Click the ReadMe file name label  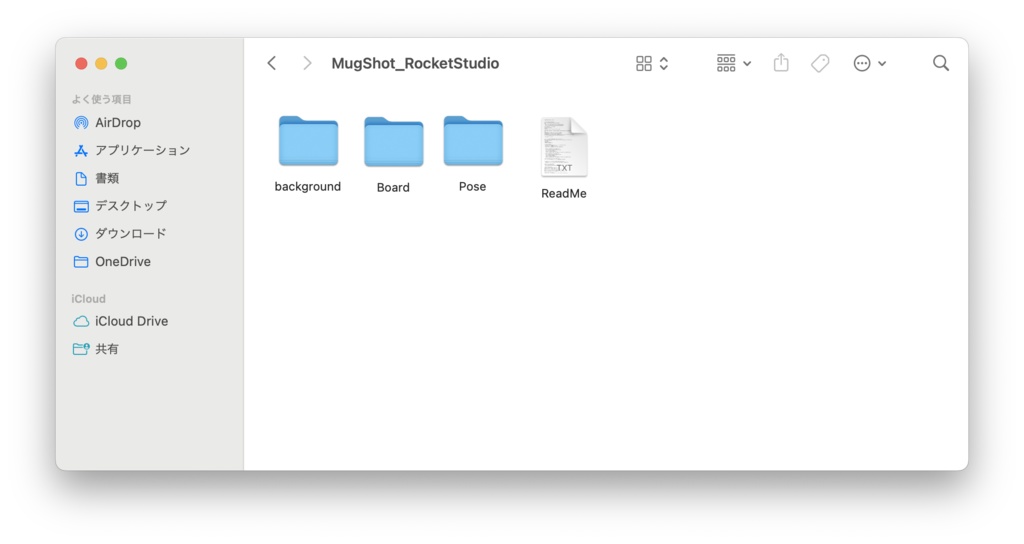pyautogui.click(x=564, y=193)
